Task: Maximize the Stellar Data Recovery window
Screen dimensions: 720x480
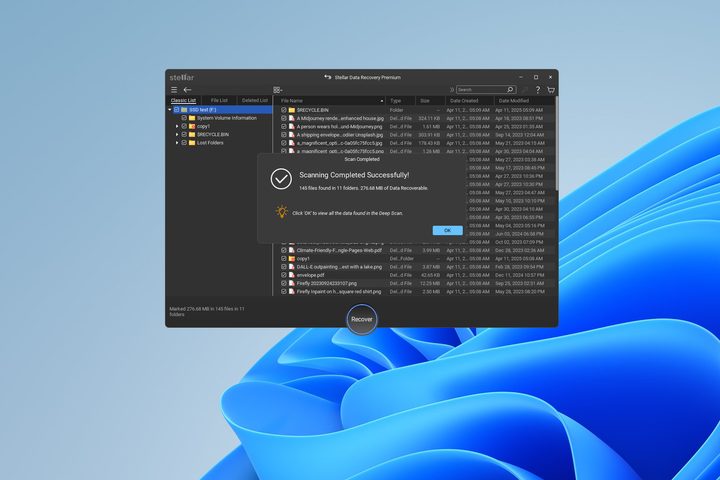Action: 536,77
